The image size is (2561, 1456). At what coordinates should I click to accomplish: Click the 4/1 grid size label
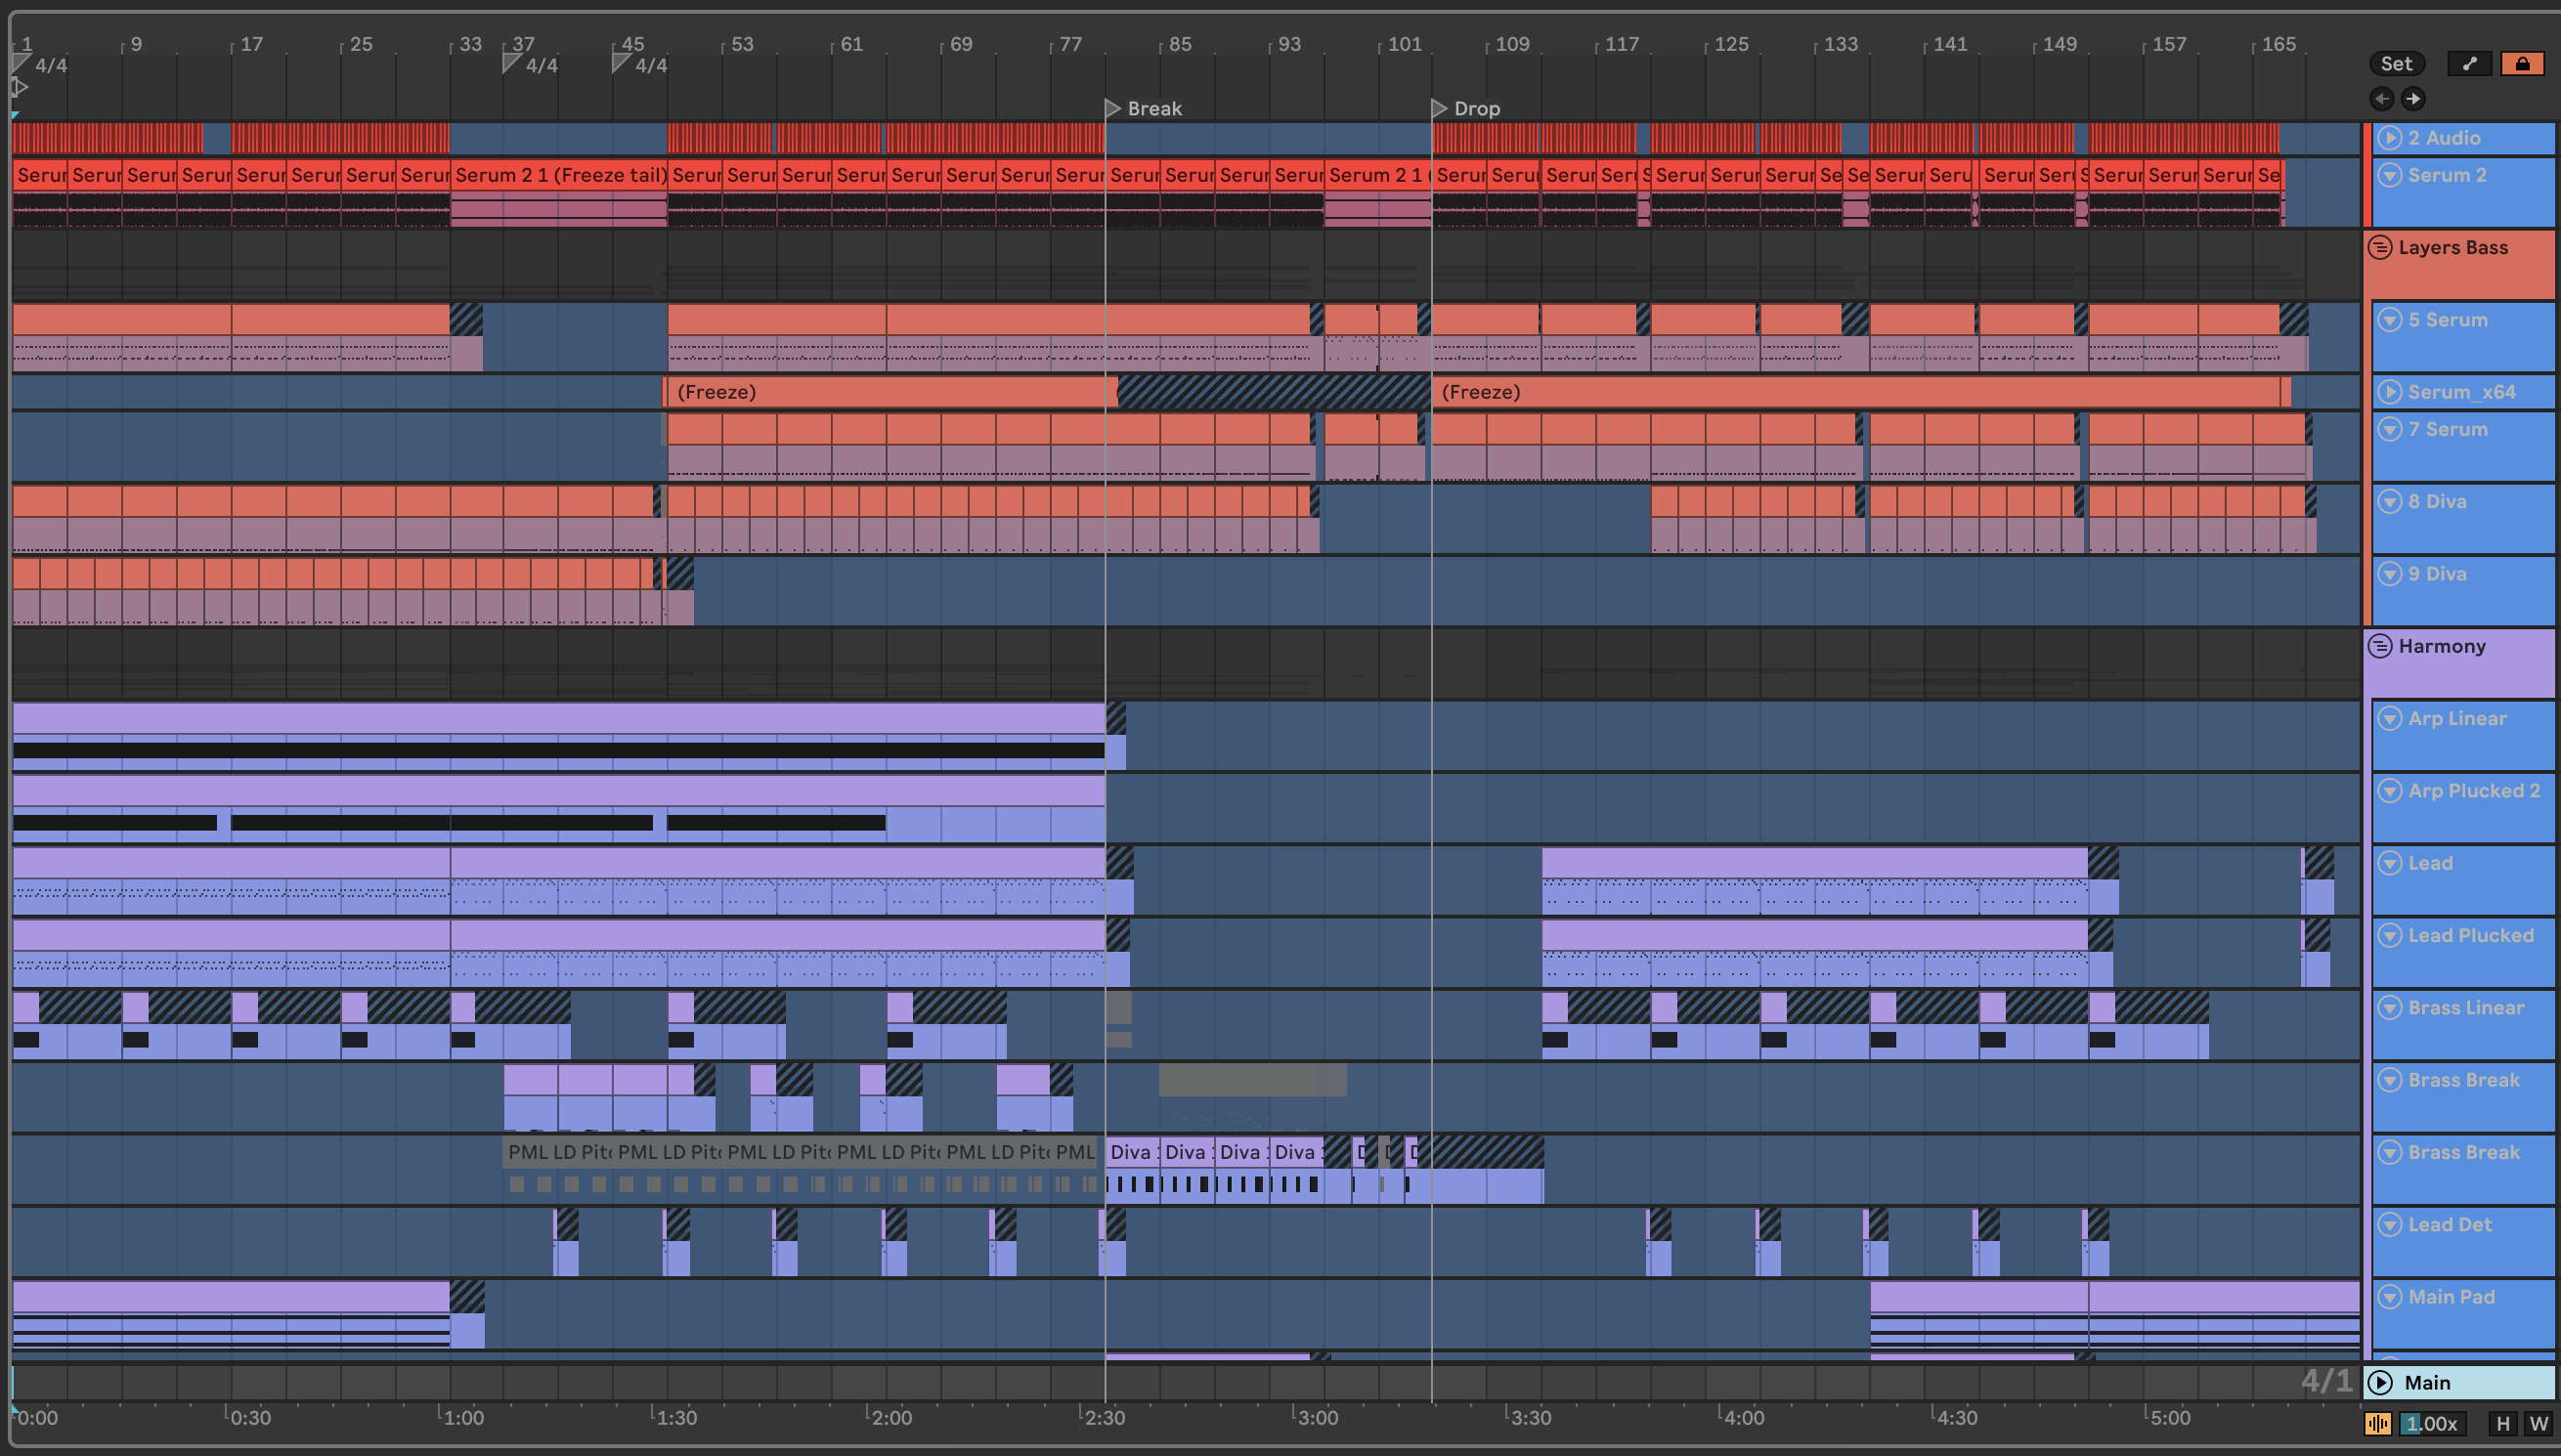[2326, 1381]
